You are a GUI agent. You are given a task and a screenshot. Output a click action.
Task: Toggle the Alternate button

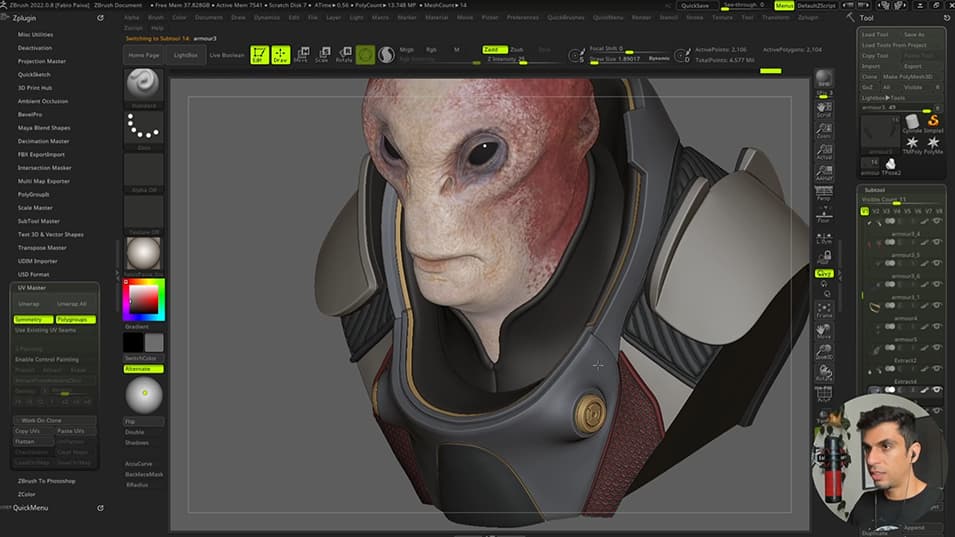point(143,369)
